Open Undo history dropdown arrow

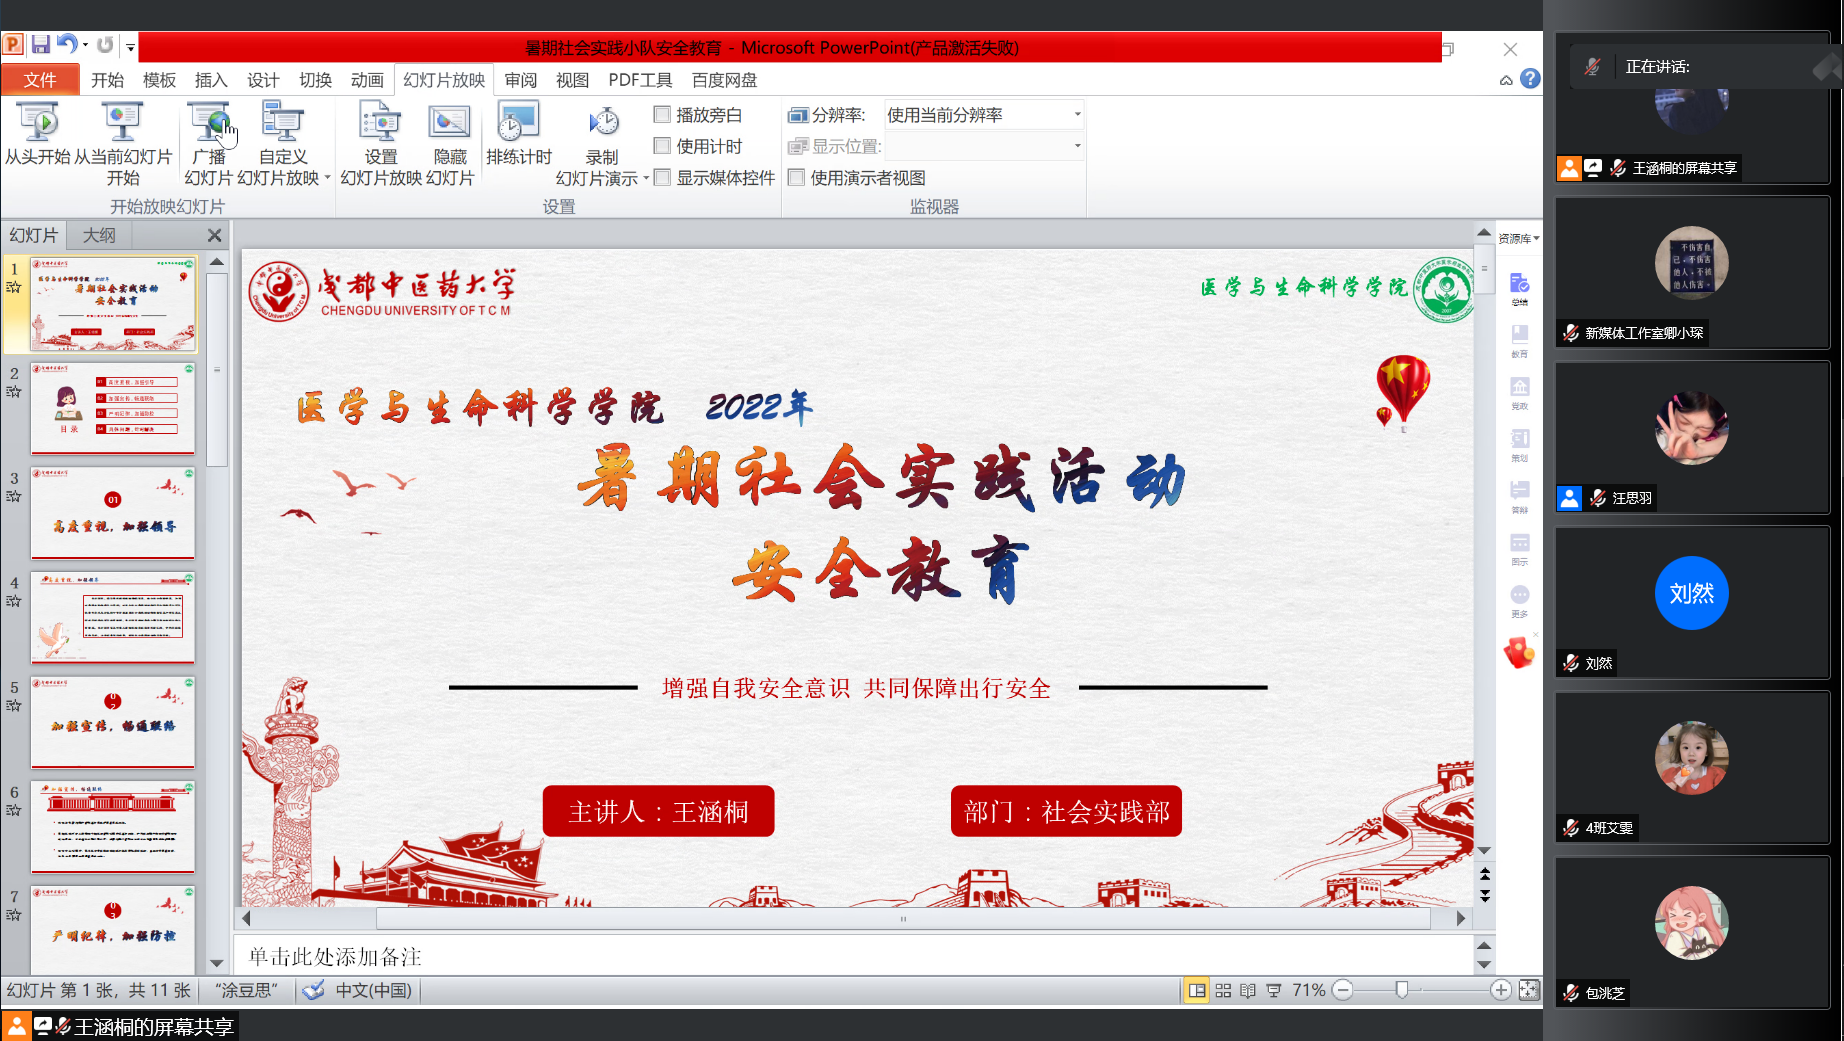(x=85, y=44)
